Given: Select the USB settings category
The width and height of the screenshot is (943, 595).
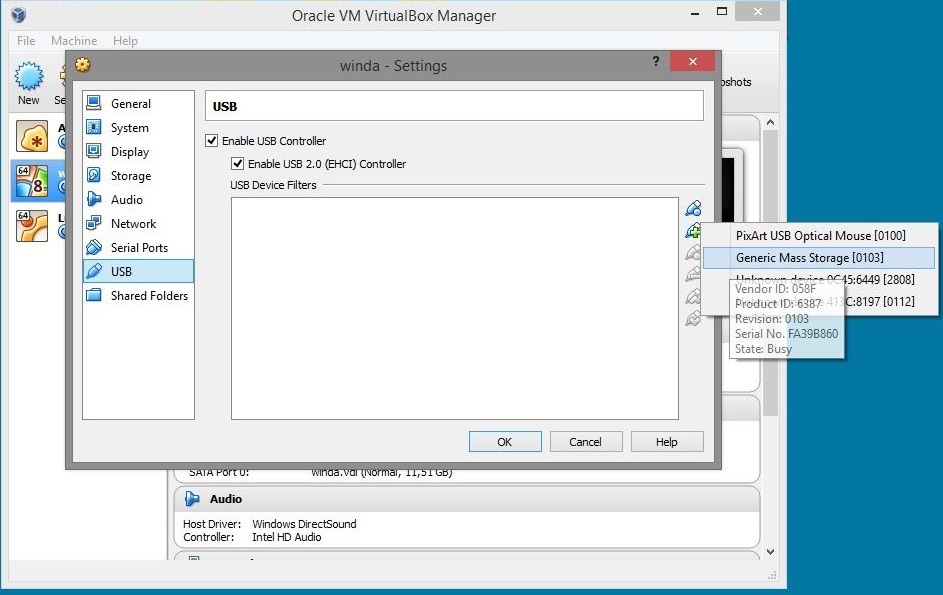Looking at the screenshot, I should tap(138, 271).
